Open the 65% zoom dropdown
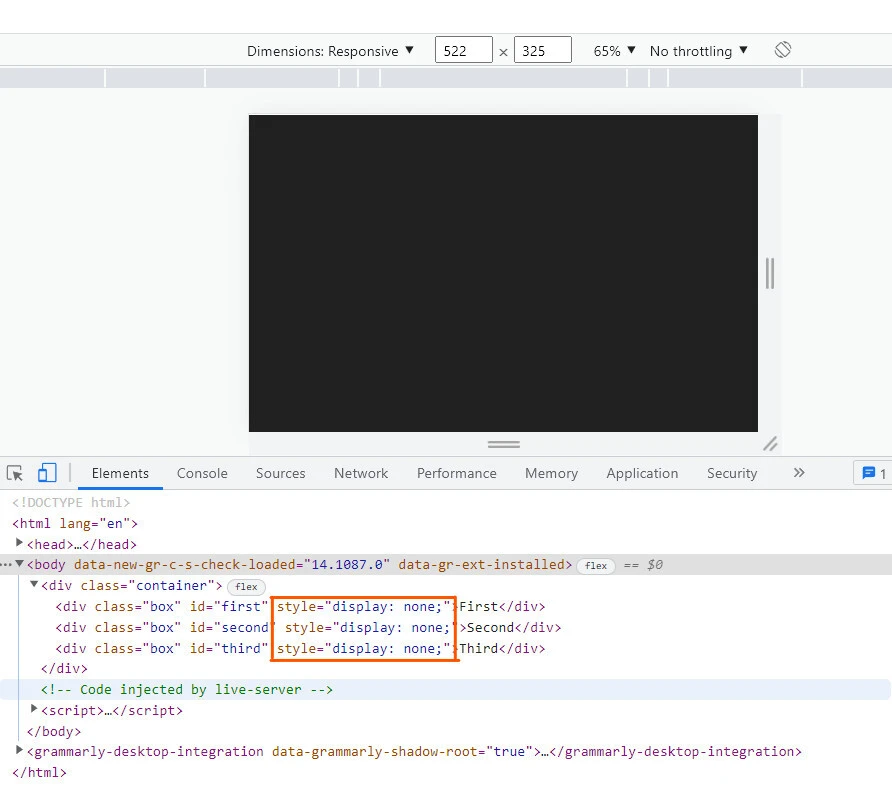Screen dimensions: 892x792 coord(614,51)
